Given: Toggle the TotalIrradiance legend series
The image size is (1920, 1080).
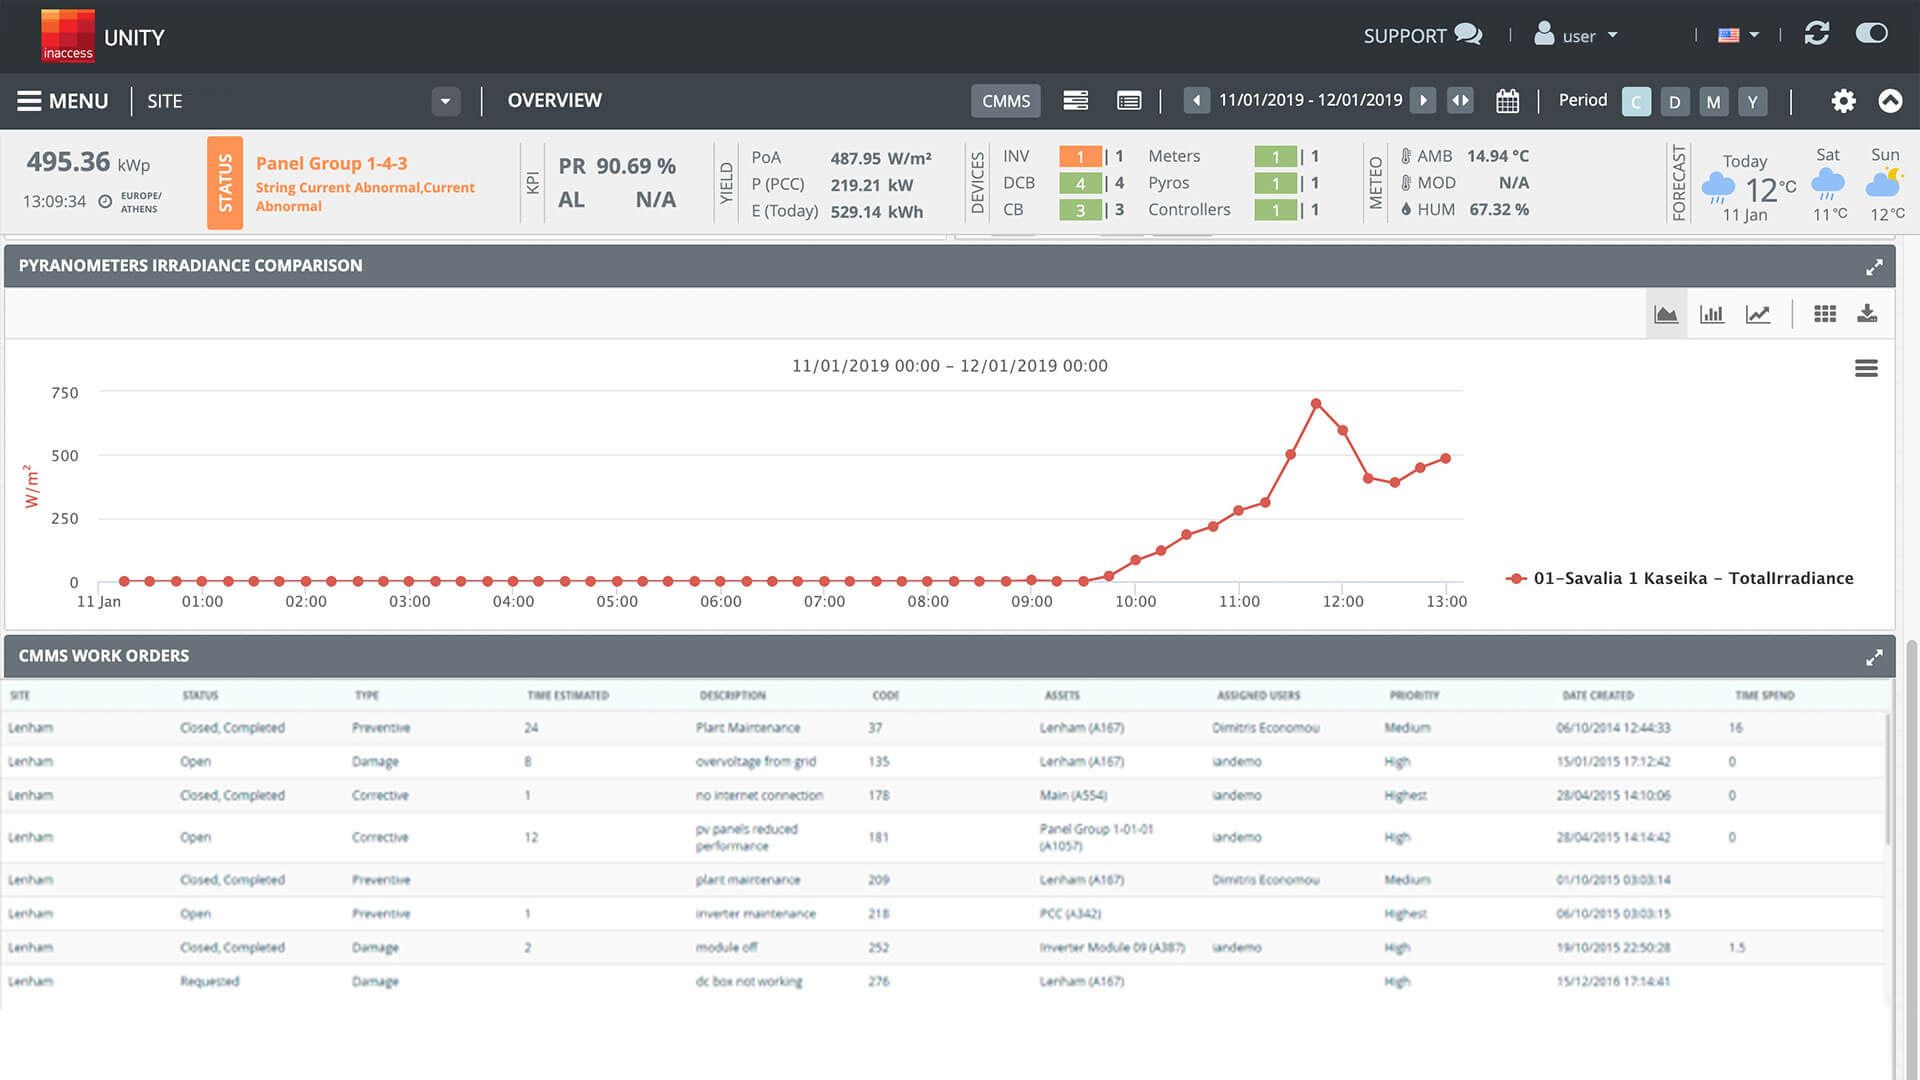Looking at the screenshot, I should (1680, 578).
